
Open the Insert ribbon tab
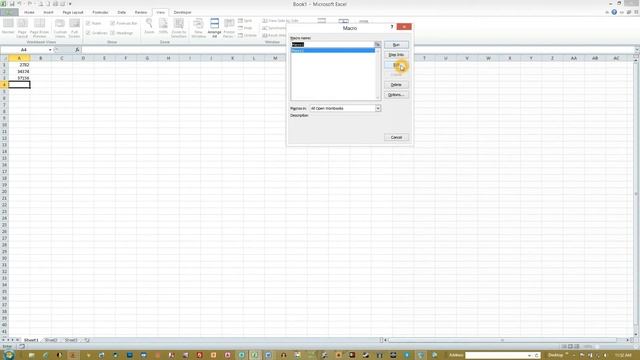tap(48, 12)
